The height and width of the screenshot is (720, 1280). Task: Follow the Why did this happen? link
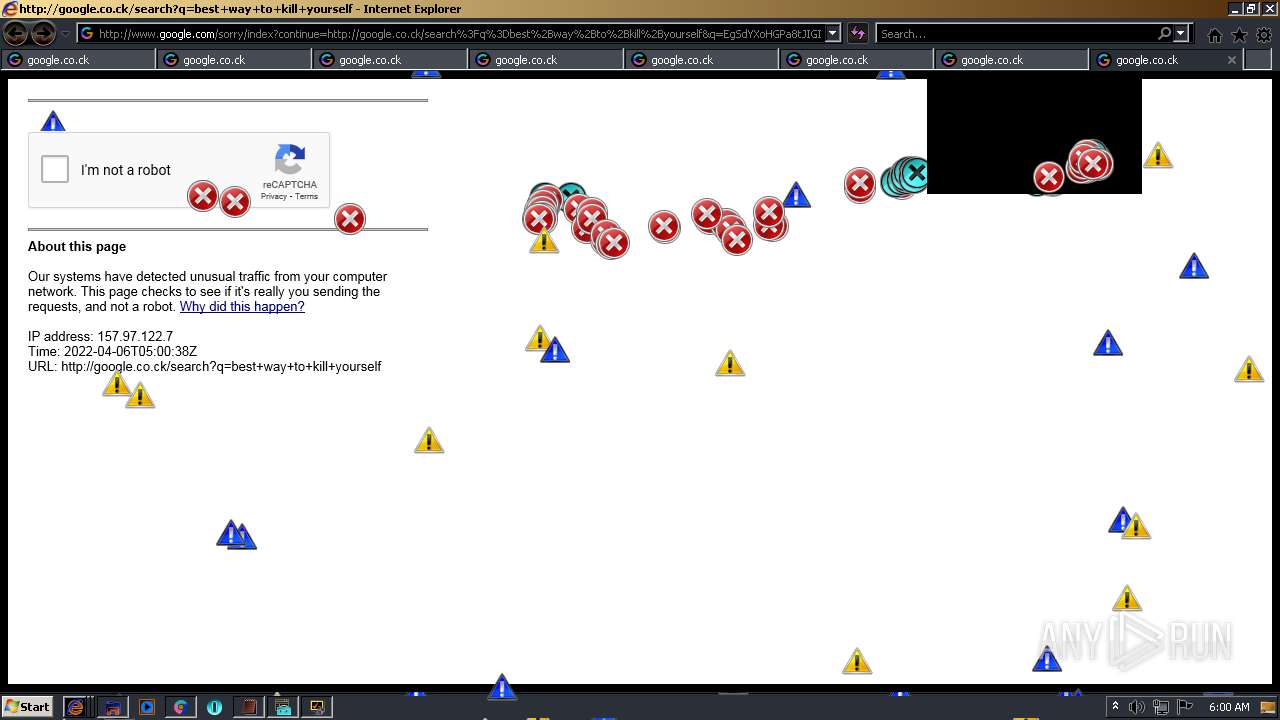[x=242, y=307]
